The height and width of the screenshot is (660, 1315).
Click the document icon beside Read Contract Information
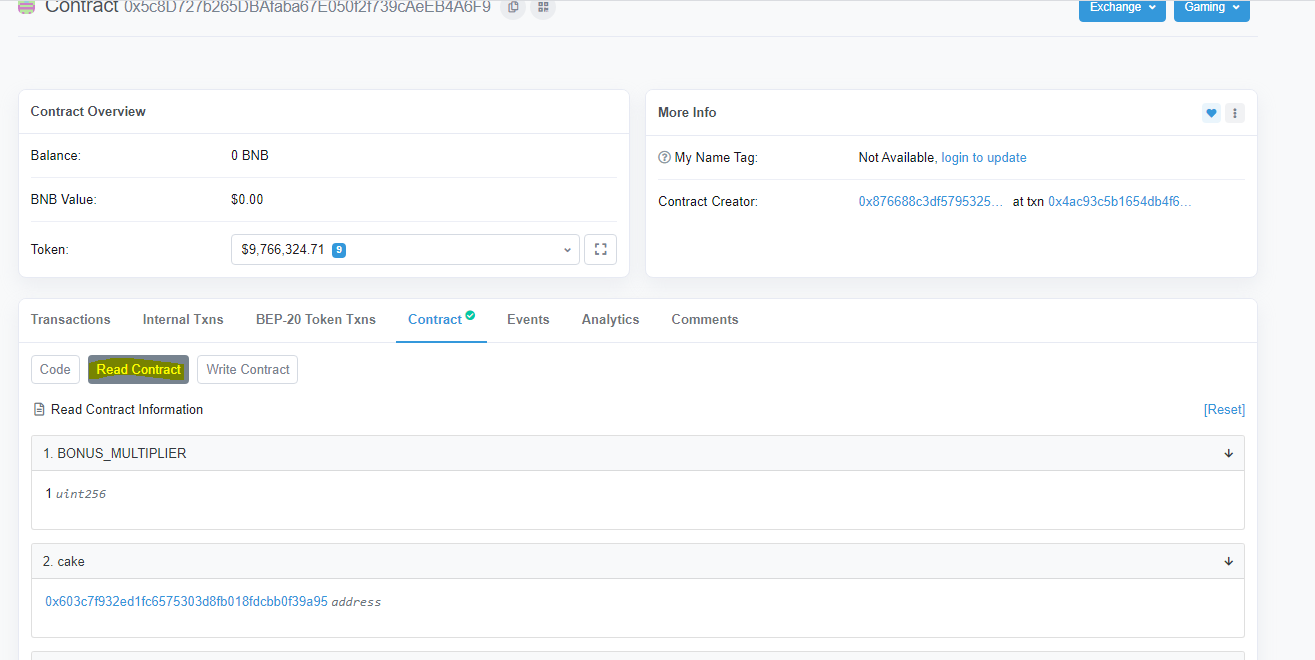tap(39, 410)
